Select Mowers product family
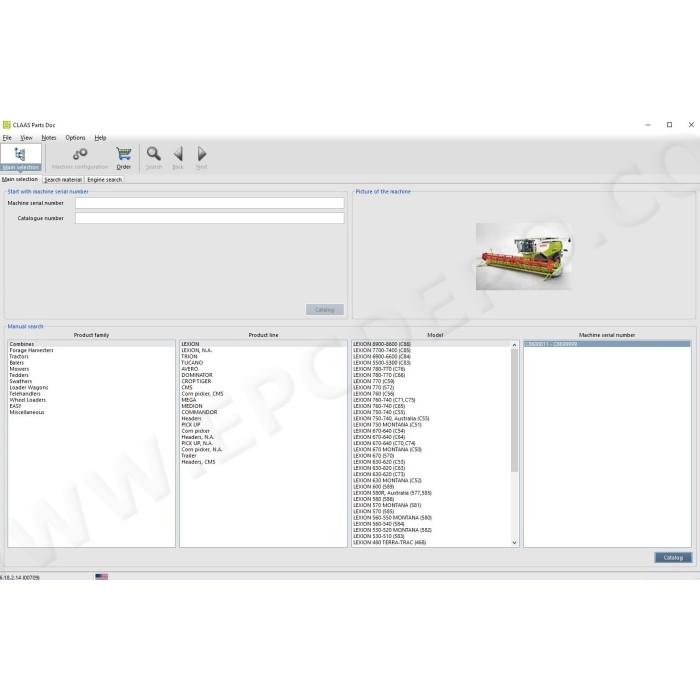The width and height of the screenshot is (700, 700). [x=91, y=369]
